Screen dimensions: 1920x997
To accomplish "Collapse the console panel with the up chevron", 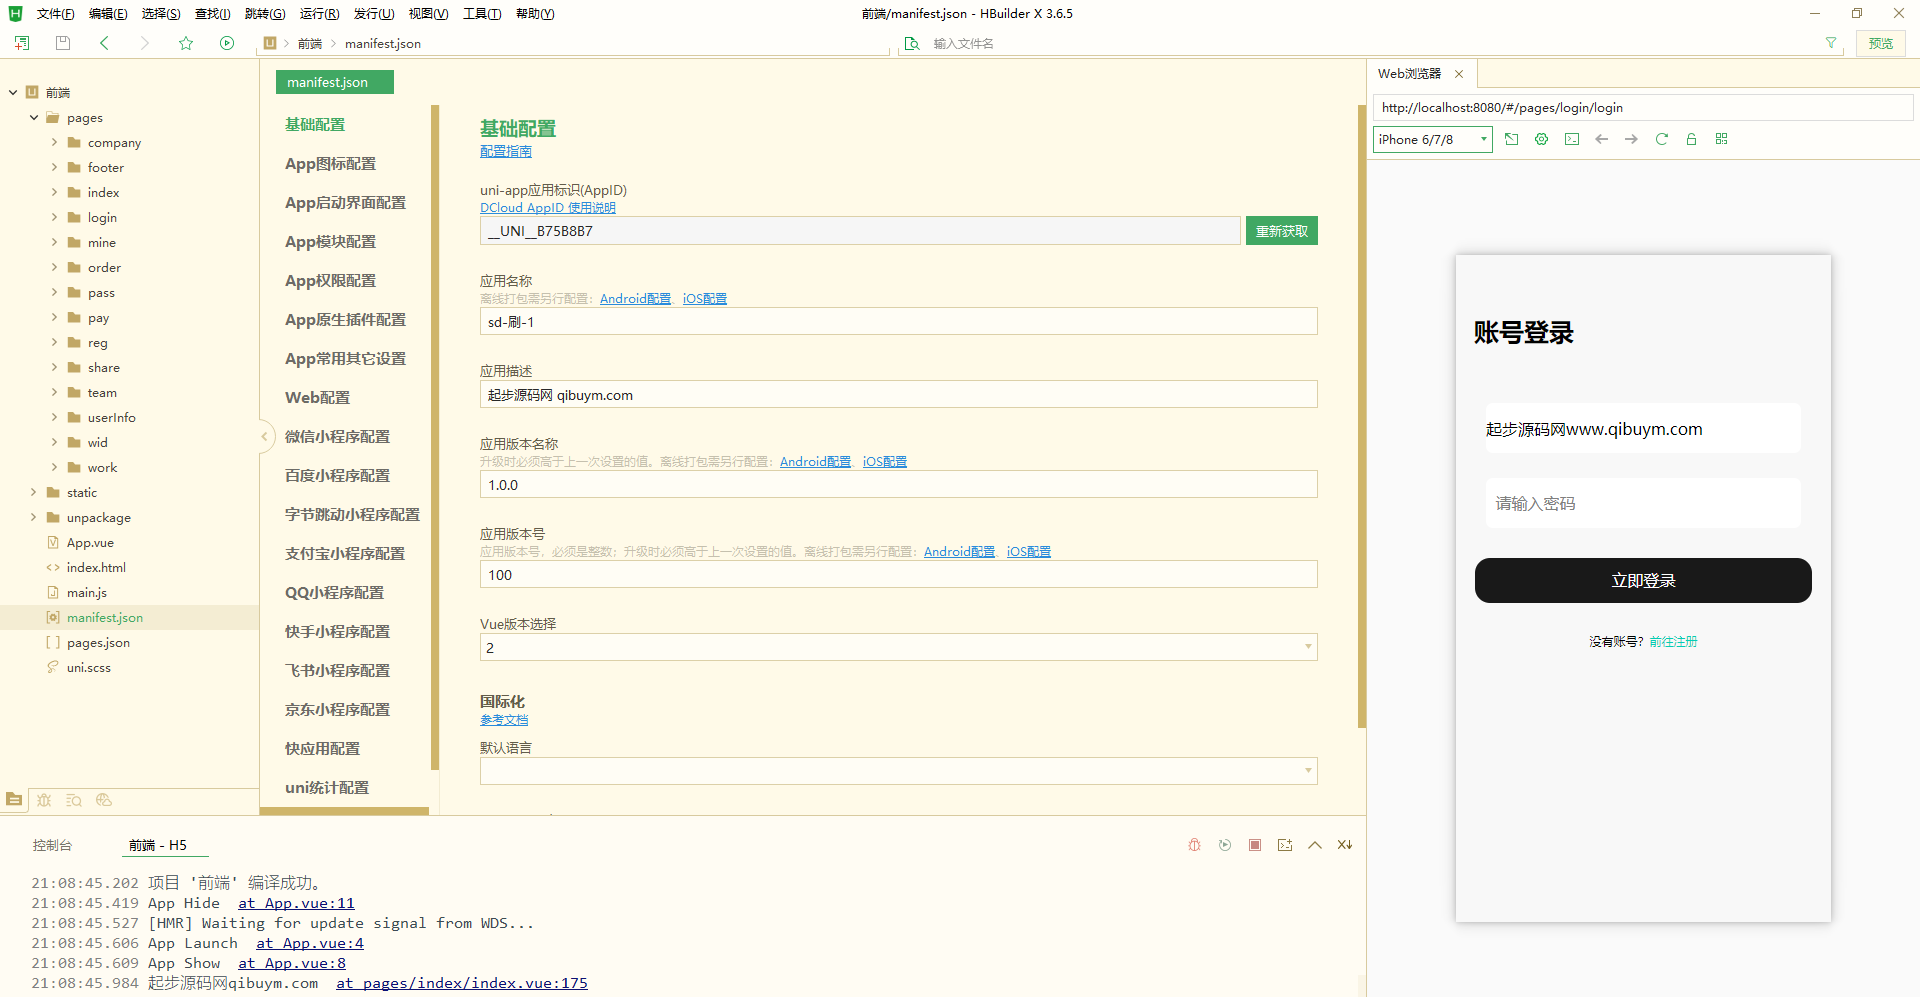I will [x=1315, y=845].
